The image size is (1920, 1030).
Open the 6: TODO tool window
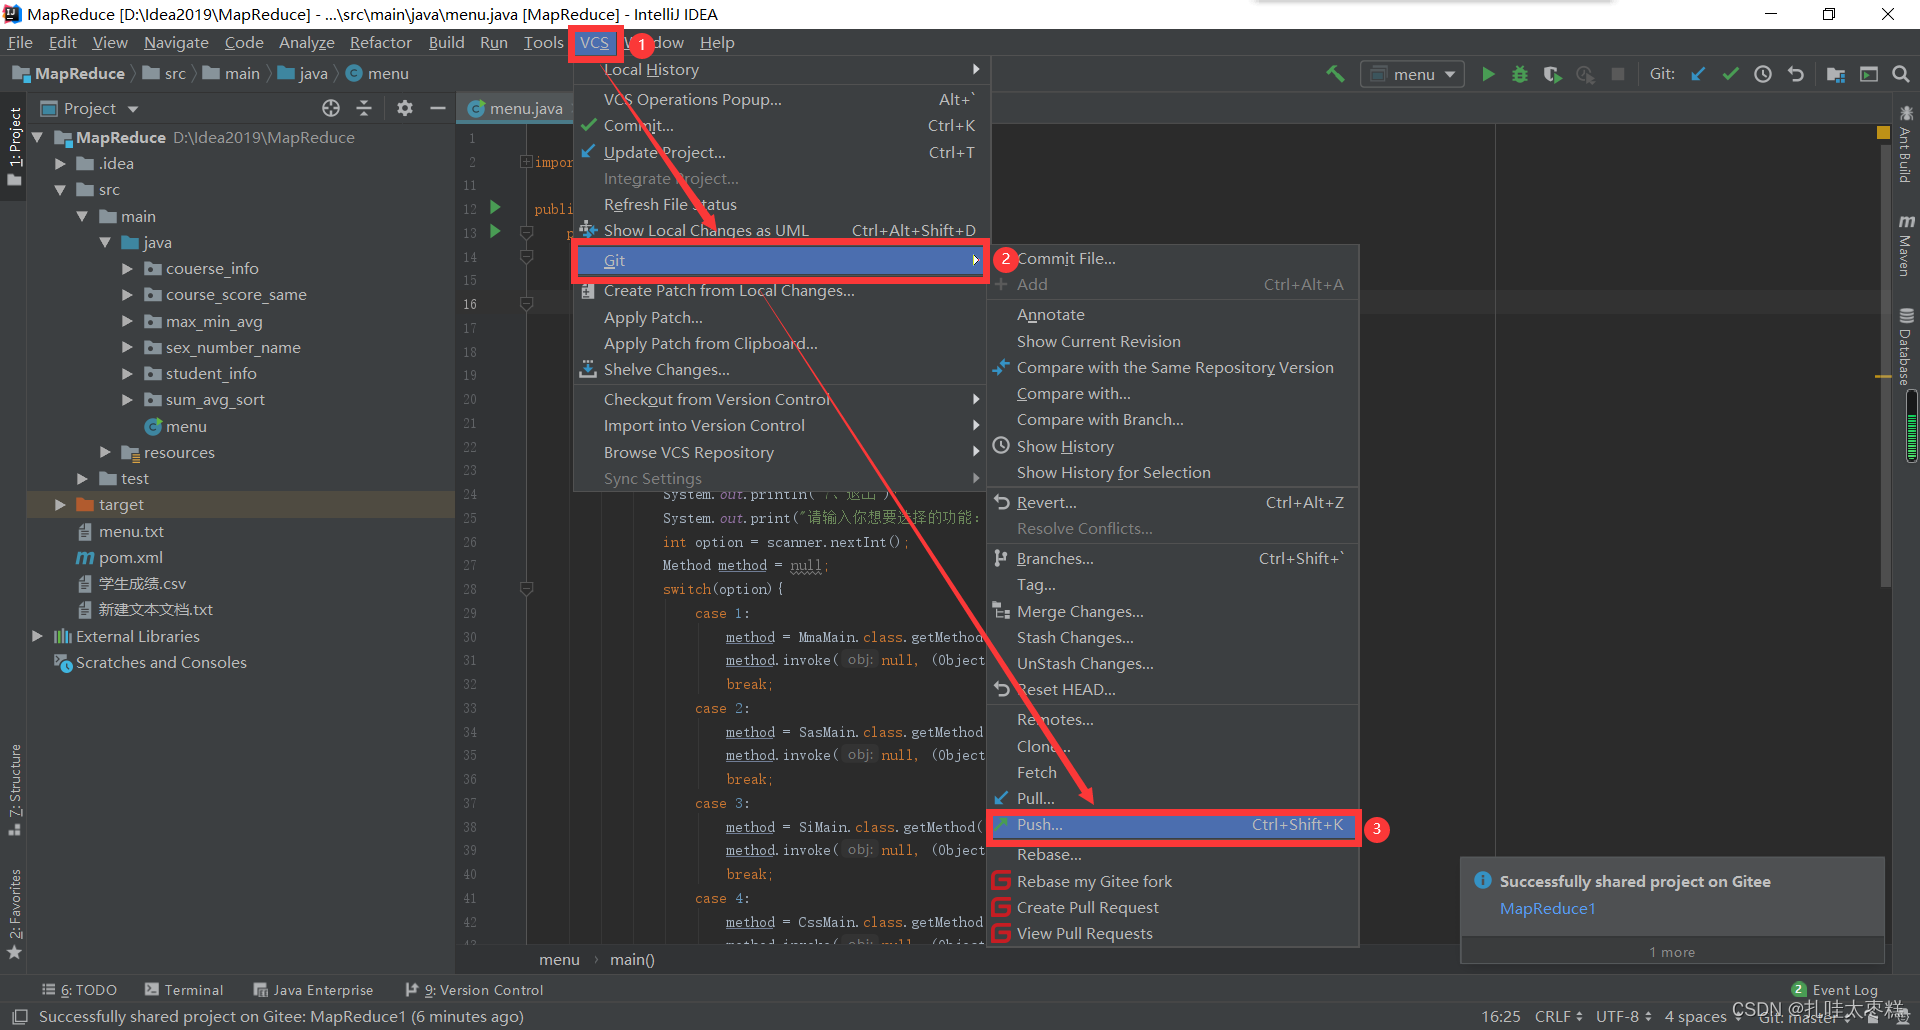pos(80,990)
